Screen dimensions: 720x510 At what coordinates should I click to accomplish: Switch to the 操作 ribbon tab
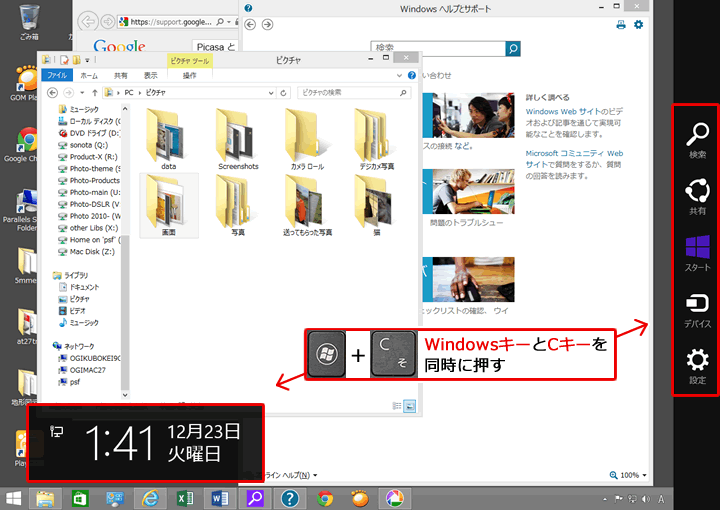[190, 75]
